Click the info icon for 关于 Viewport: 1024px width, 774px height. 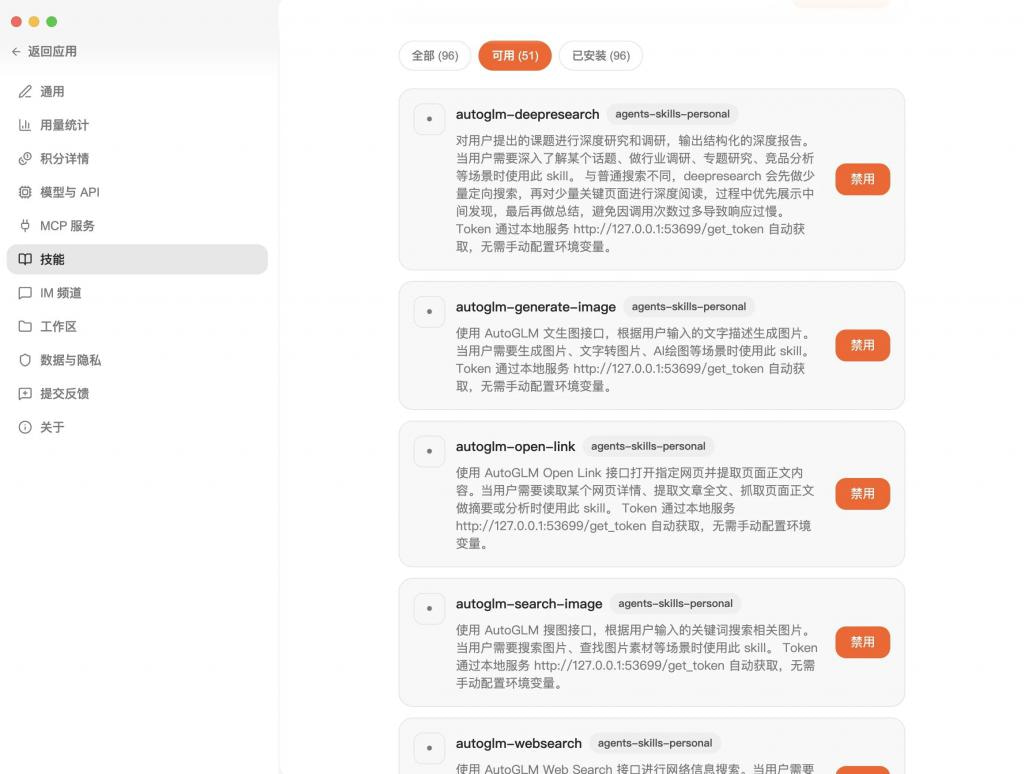click(x=25, y=427)
